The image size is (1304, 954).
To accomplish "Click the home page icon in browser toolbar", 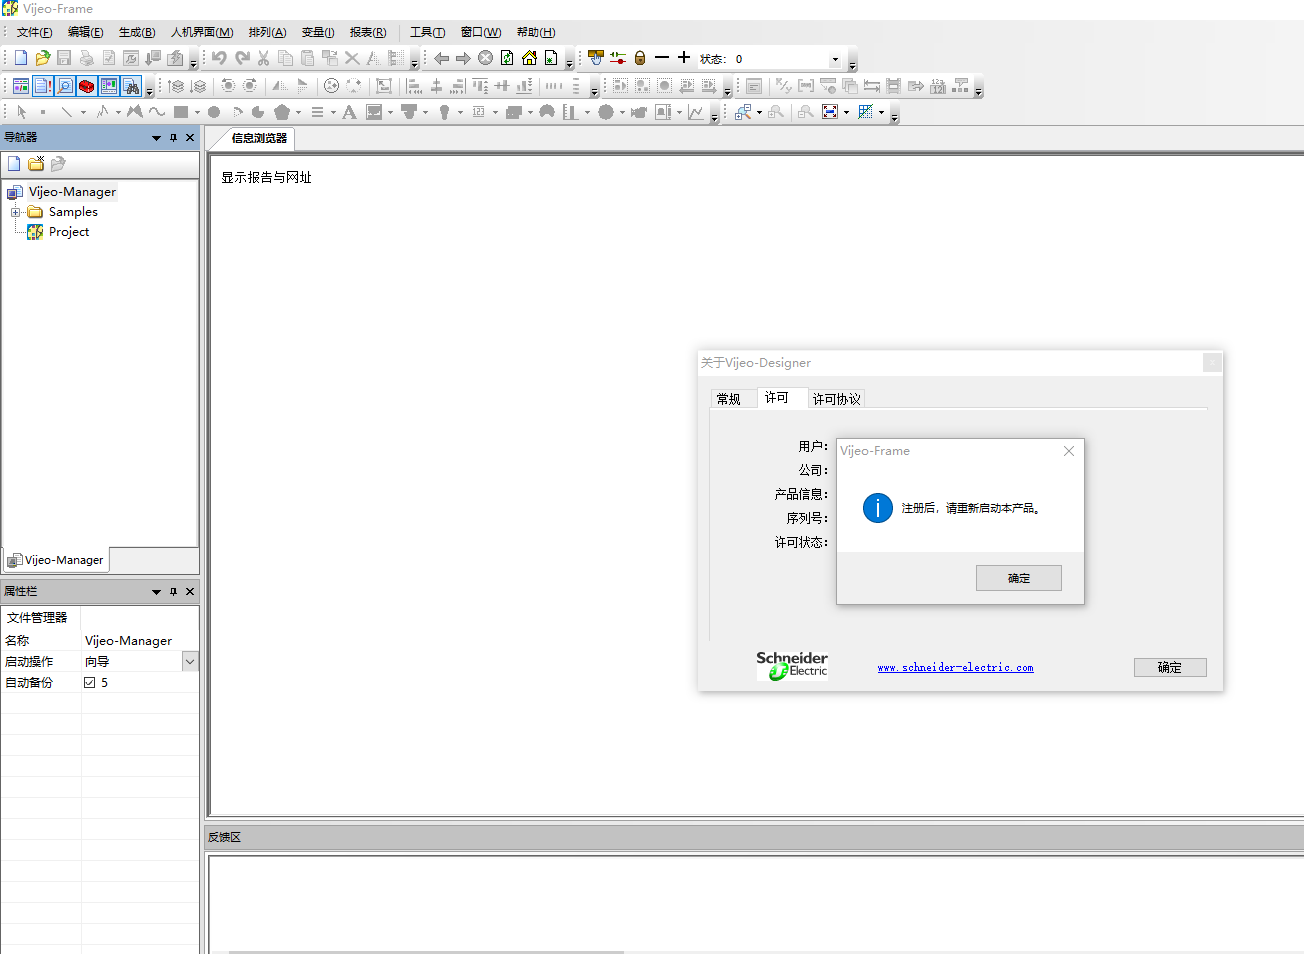I will [x=529, y=59].
